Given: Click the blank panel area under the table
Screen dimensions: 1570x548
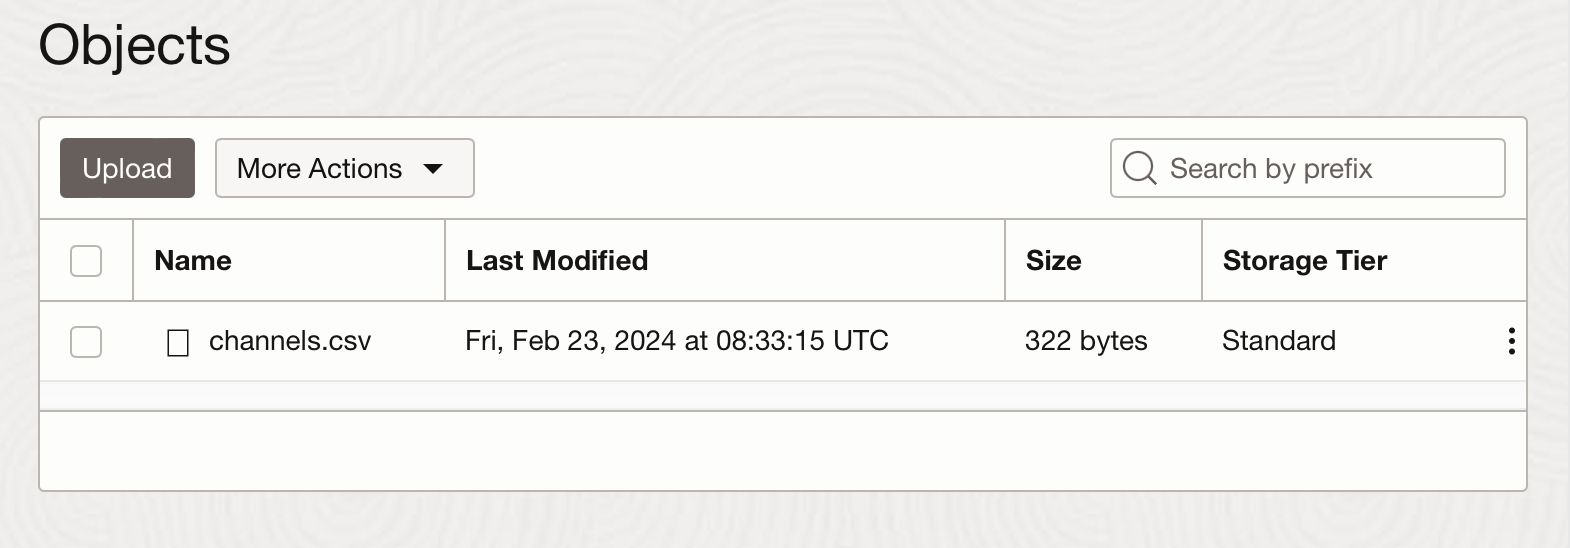Looking at the screenshot, I should pos(782,450).
